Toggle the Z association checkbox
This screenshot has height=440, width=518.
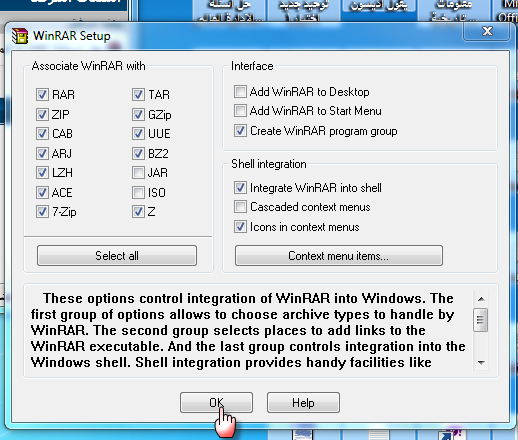[138, 212]
